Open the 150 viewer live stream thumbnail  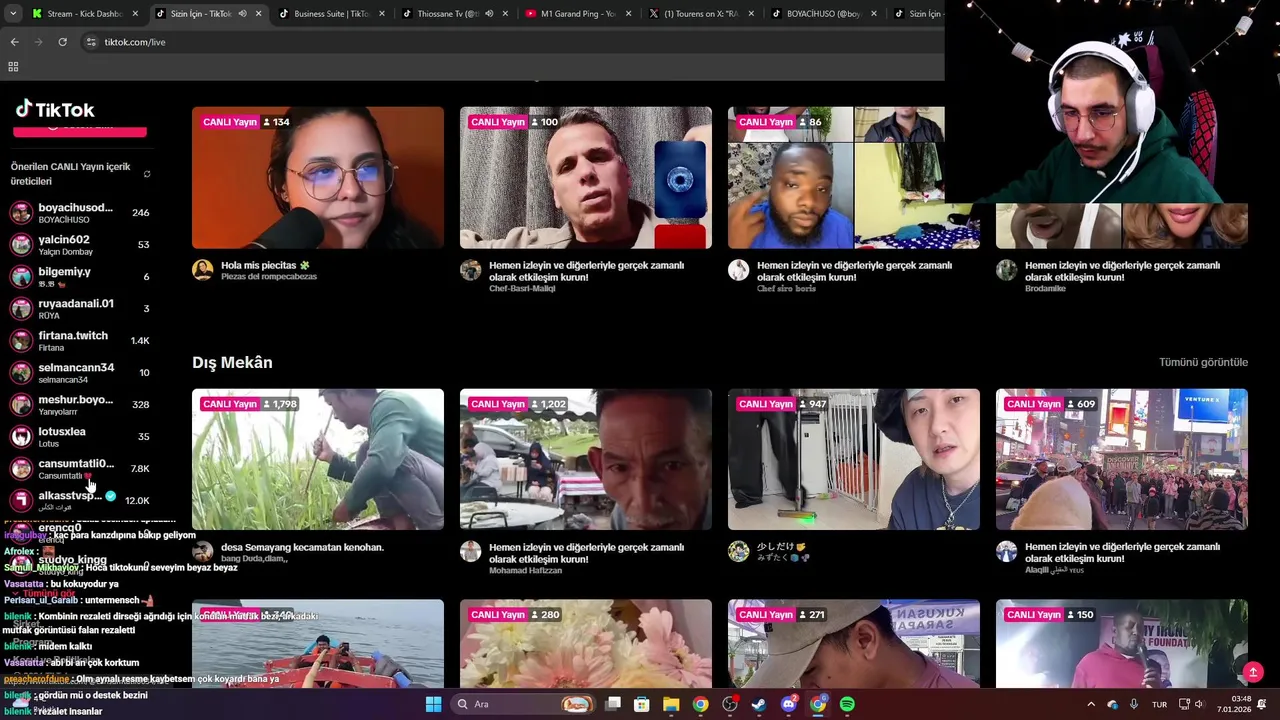1122,644
